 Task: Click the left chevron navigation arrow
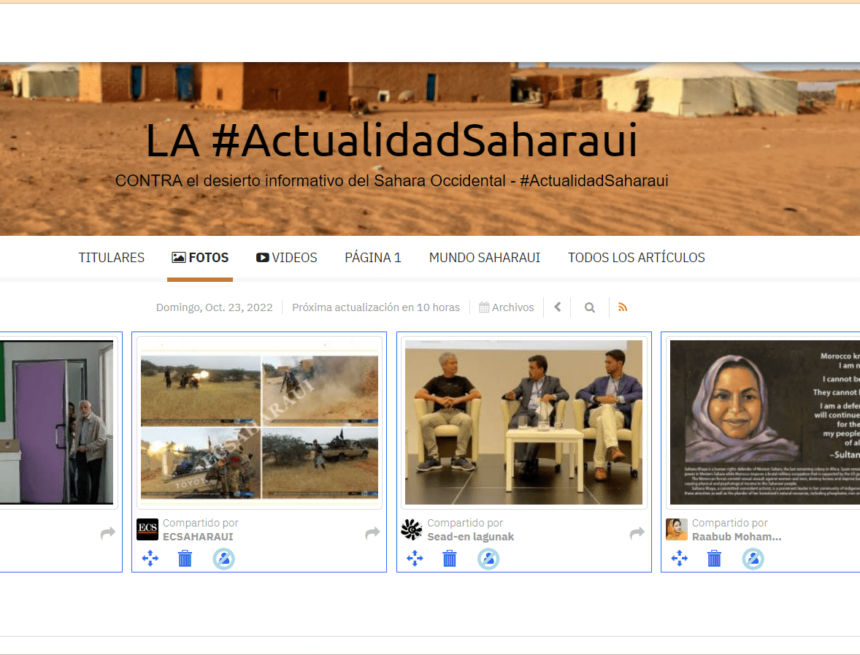pos(557,307)
